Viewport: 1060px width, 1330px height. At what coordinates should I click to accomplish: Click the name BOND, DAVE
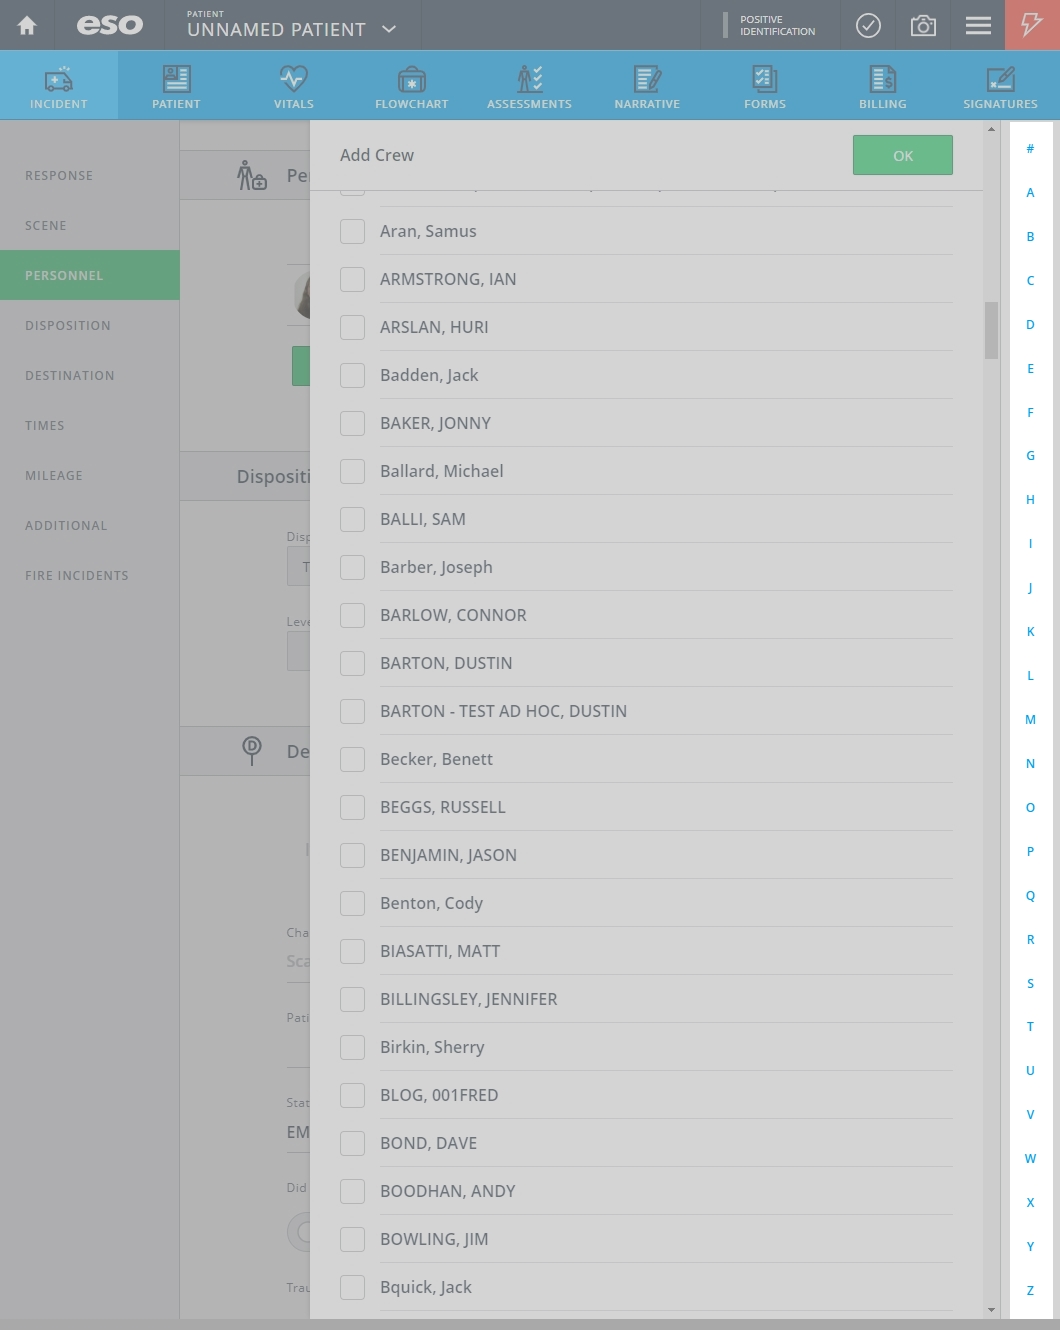tap(428, 1143)
